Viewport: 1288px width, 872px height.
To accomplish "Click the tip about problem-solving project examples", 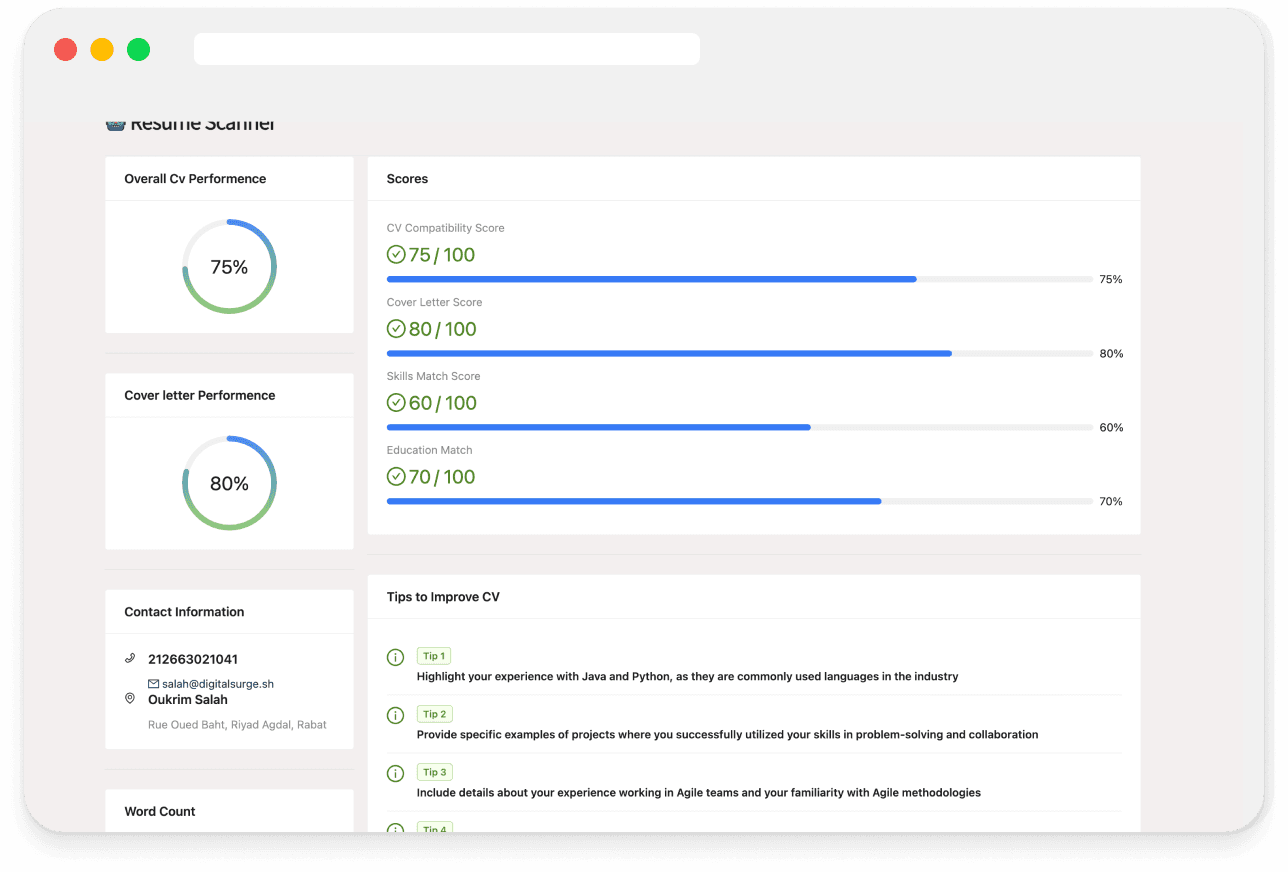I will click(x=728, y=735).
